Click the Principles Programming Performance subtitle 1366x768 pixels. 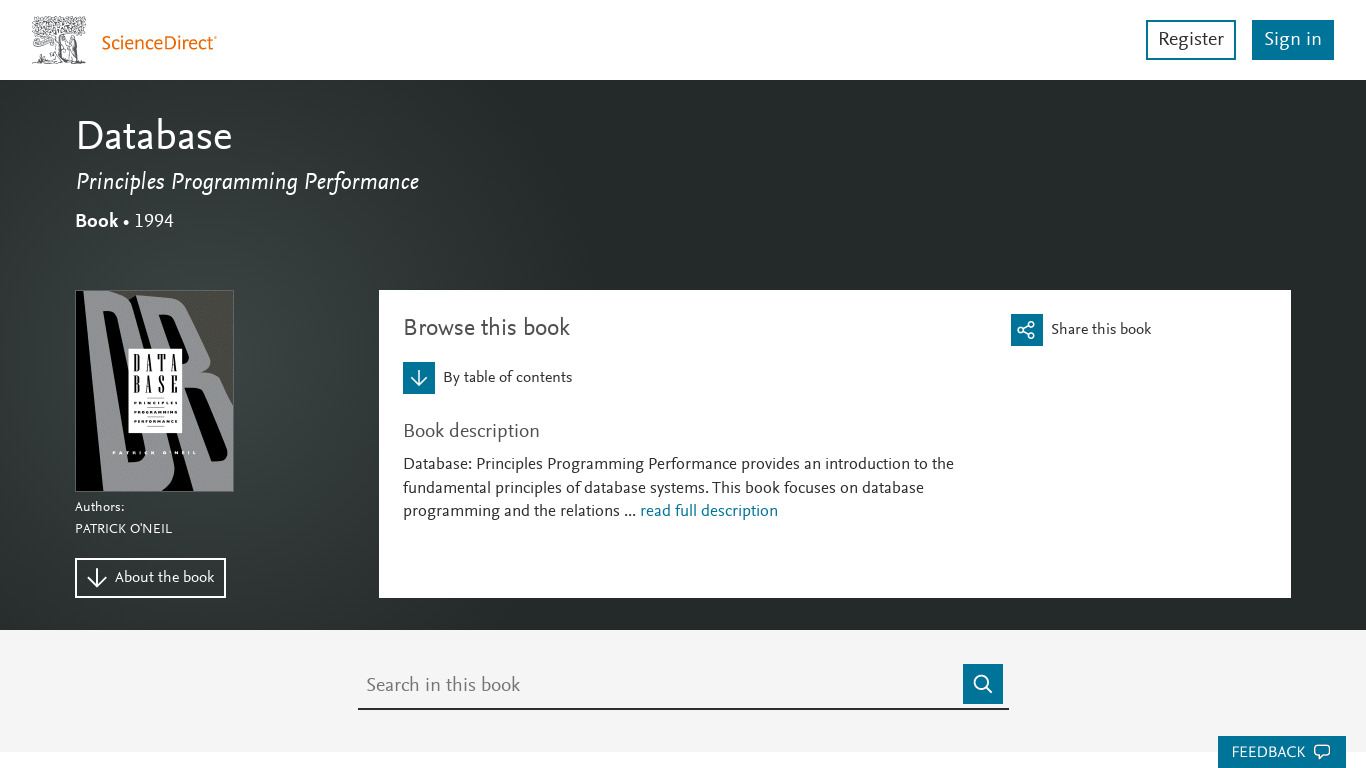pos(247,182)
